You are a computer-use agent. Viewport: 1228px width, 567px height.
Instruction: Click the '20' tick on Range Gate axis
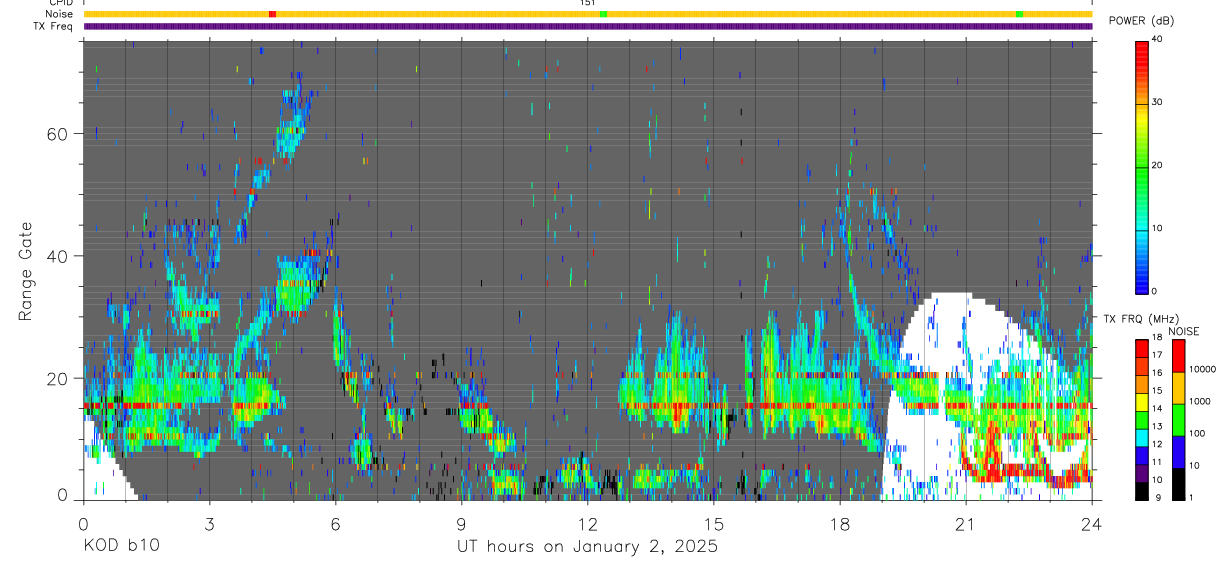click(56, 378)
